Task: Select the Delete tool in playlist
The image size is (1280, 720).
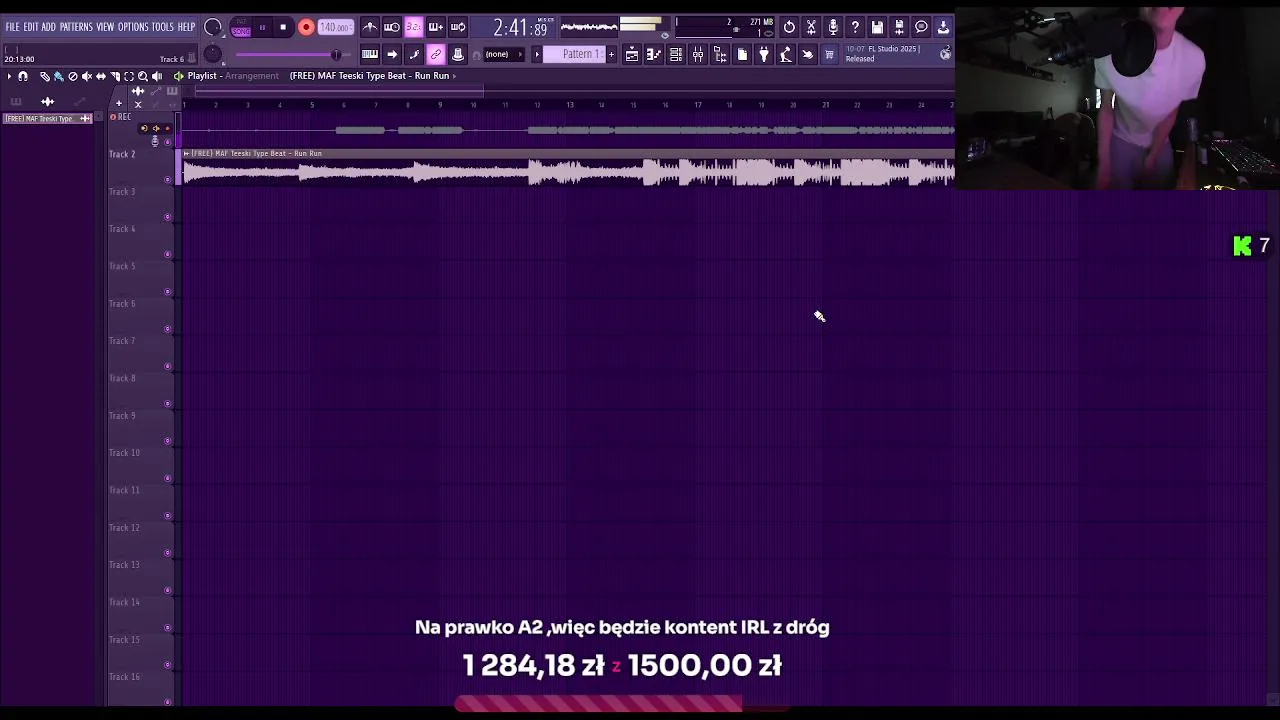Action: point(73,76)
